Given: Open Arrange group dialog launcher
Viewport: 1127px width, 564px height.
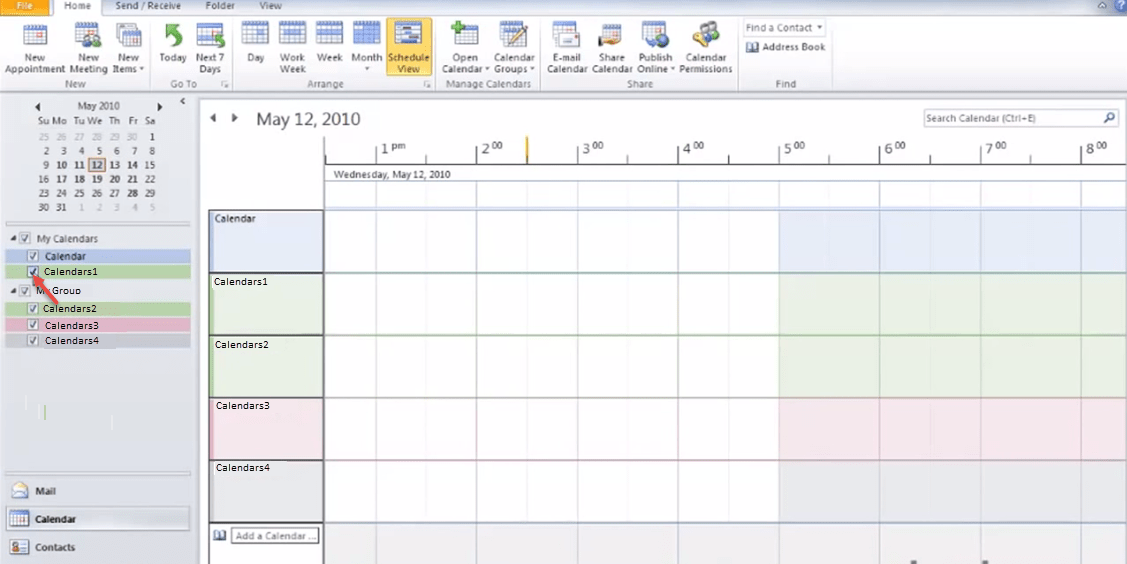Looking at the screenshot, I should point(427,85).
